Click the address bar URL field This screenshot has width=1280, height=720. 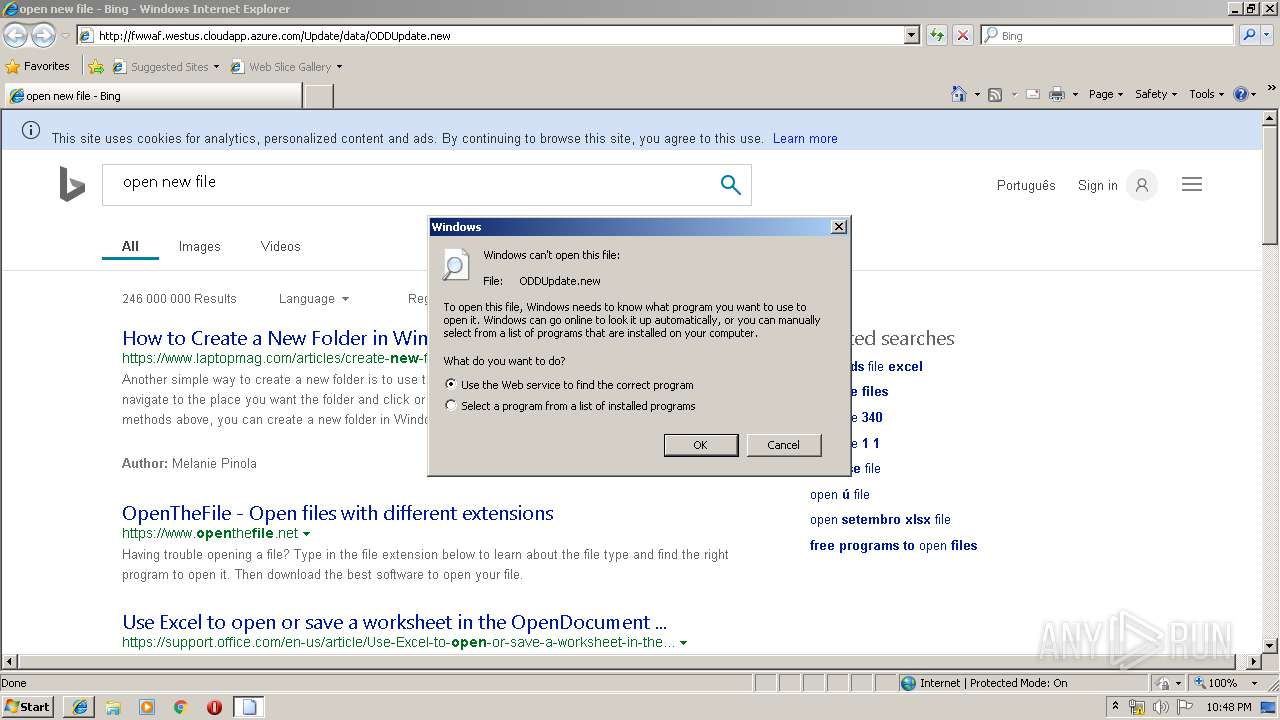[490, 35]
